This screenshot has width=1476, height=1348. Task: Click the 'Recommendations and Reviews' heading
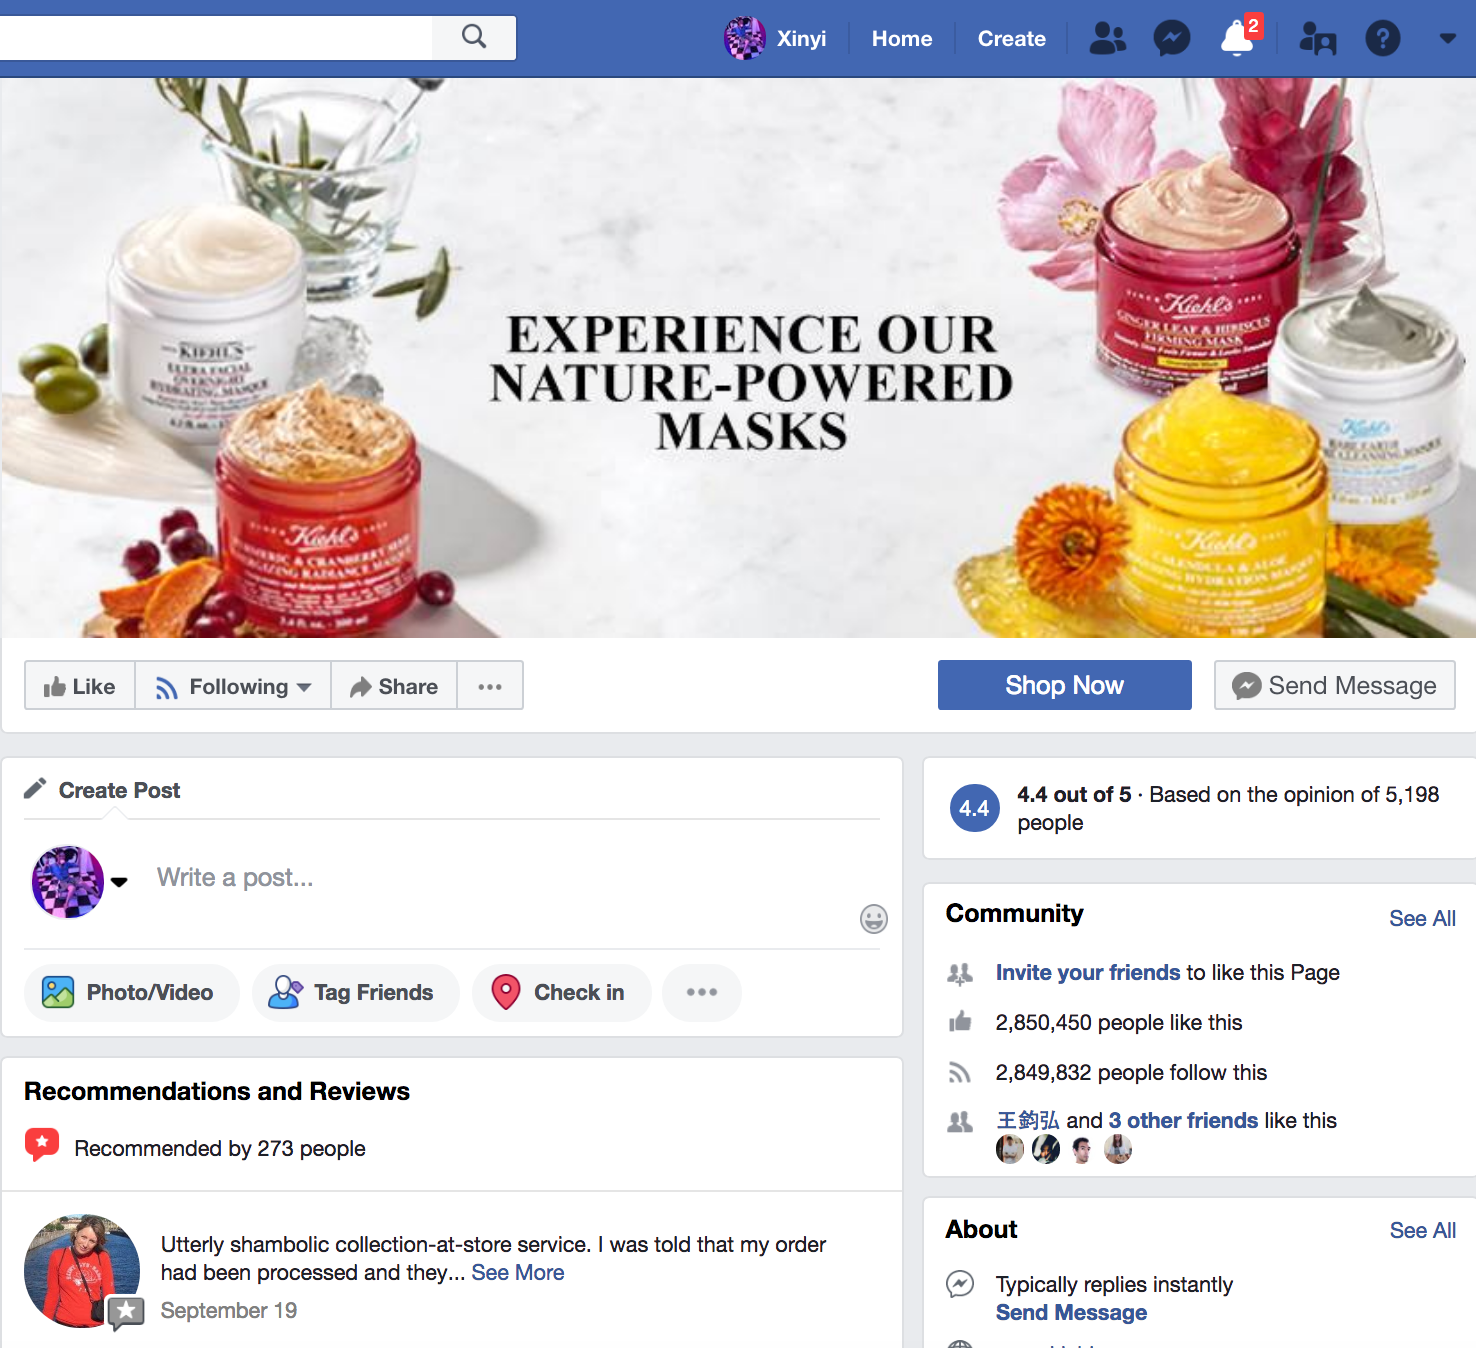pos(217,1091)
